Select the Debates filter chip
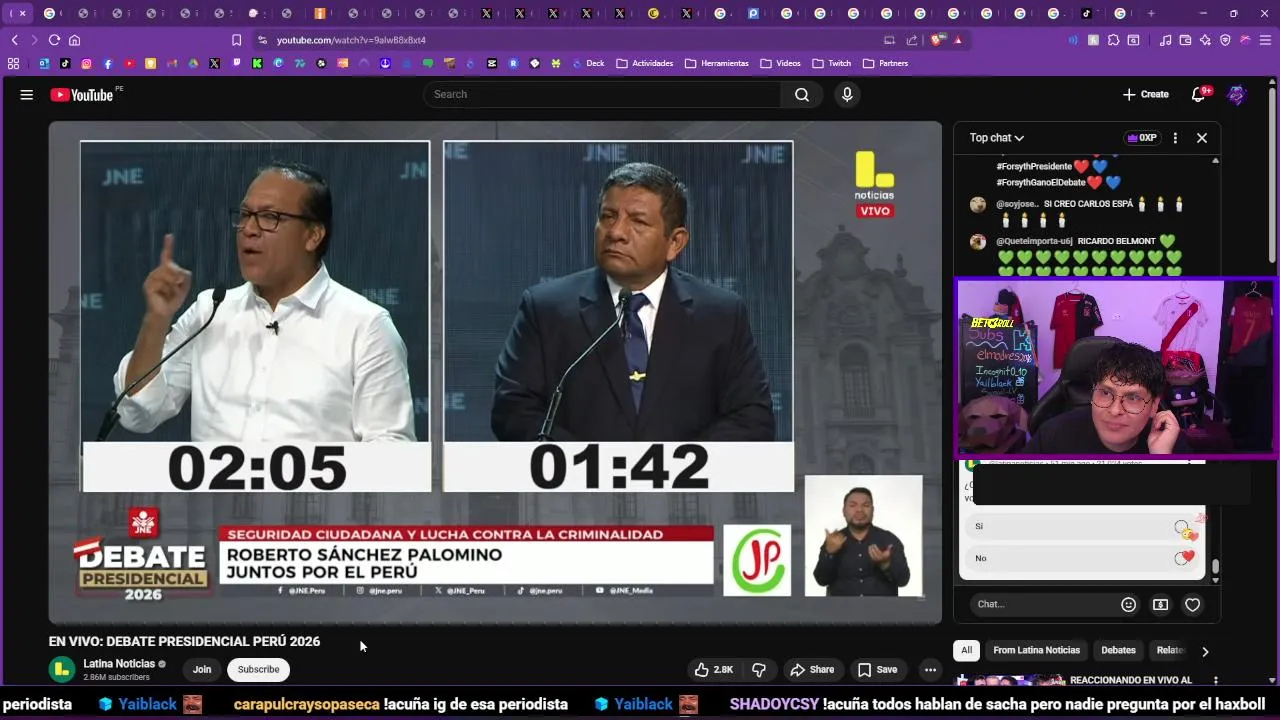This screenshot has width=1280, height=720. coord(1118,650)
